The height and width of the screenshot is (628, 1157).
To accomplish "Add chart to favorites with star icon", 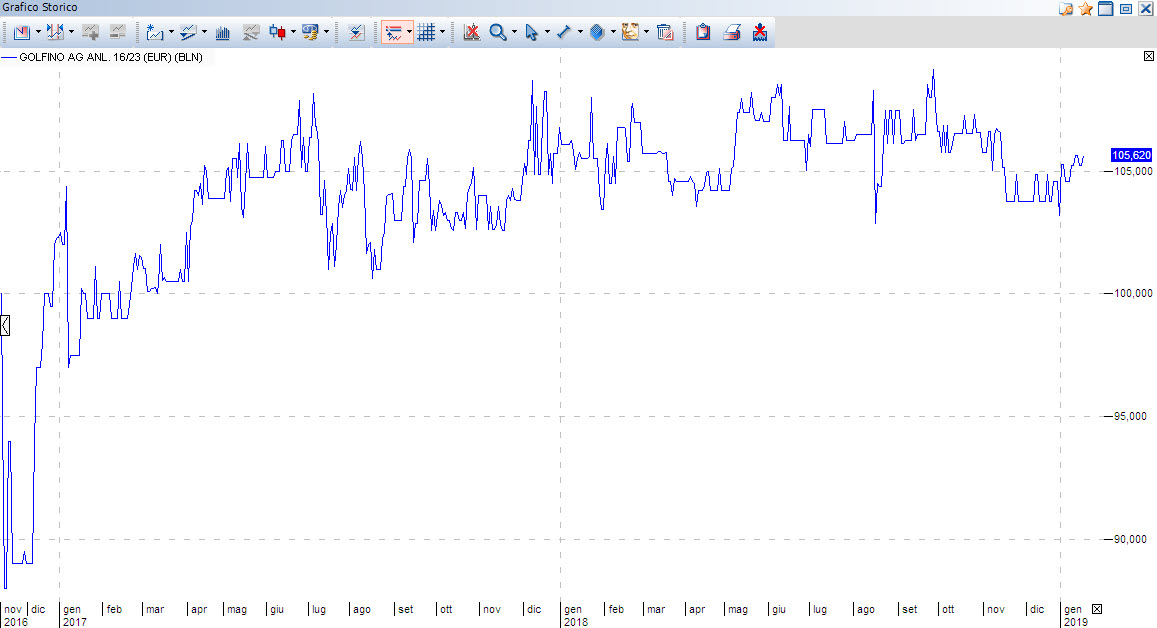I will pos(1085,8).
